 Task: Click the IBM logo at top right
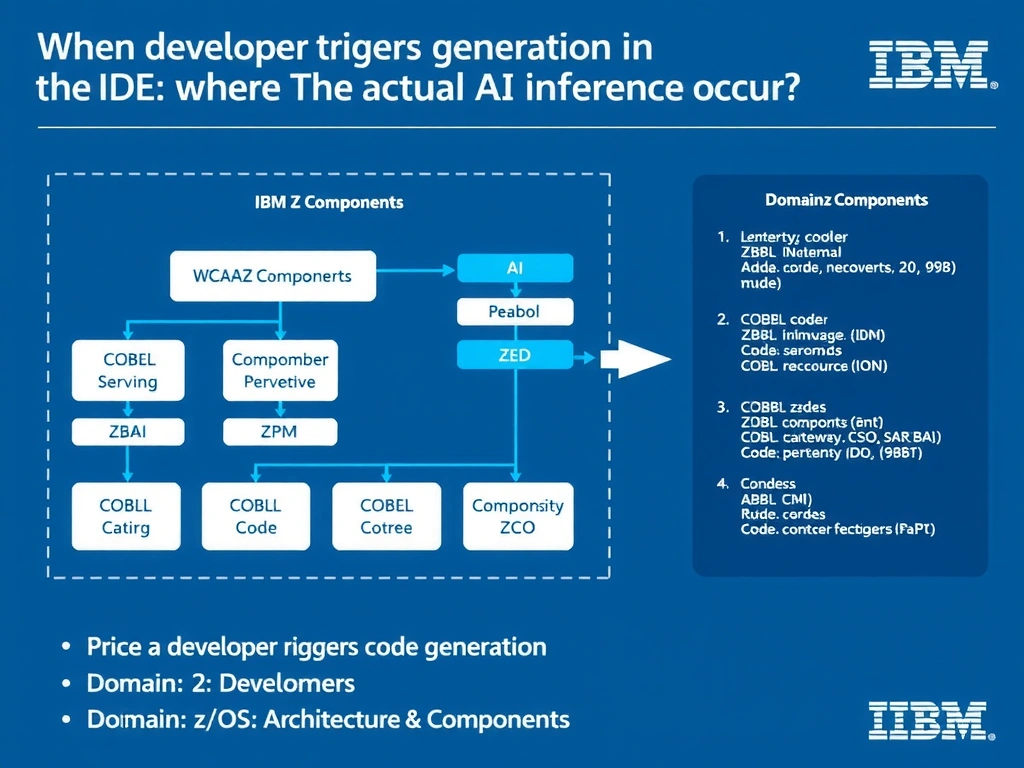(932, 65)
